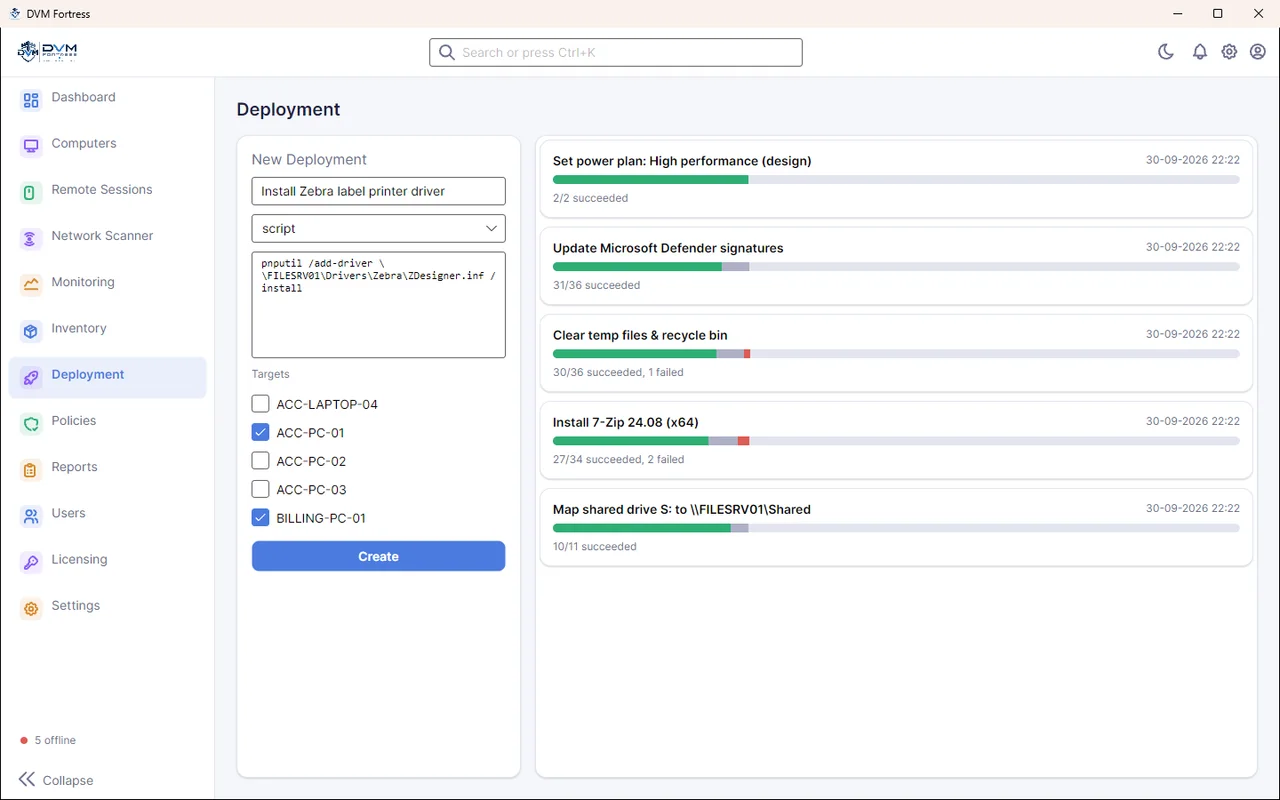Collapse the sidebar navigation
Image resolution: width=1280 pixels, height=800 pixels.
pyautogui.click(x=56, y=780)
